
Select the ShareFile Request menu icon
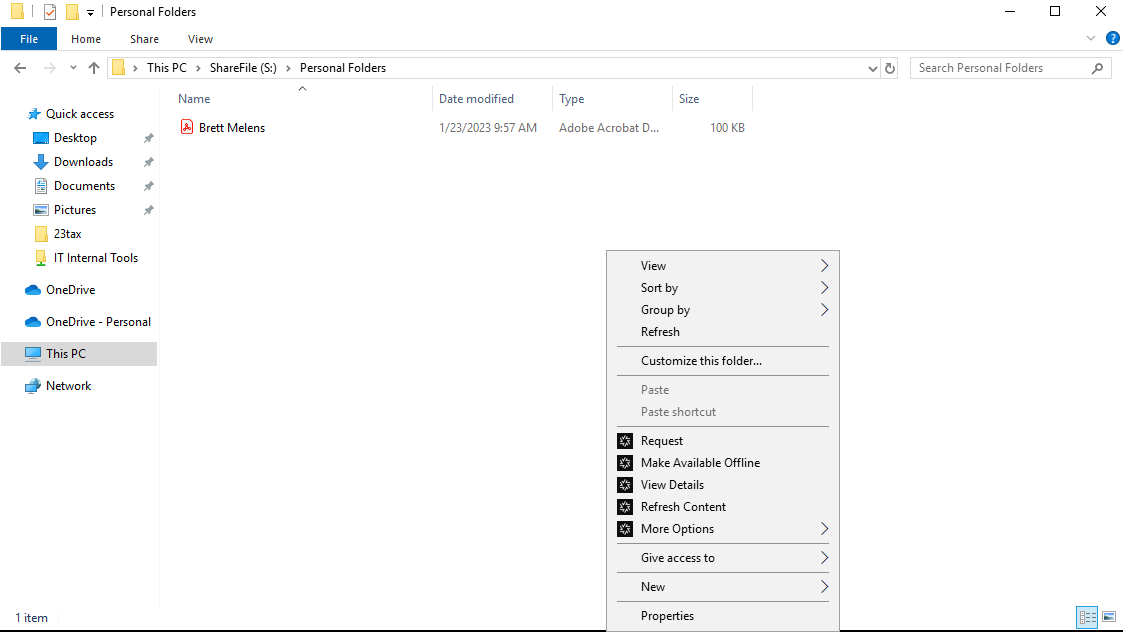(624, 440)
